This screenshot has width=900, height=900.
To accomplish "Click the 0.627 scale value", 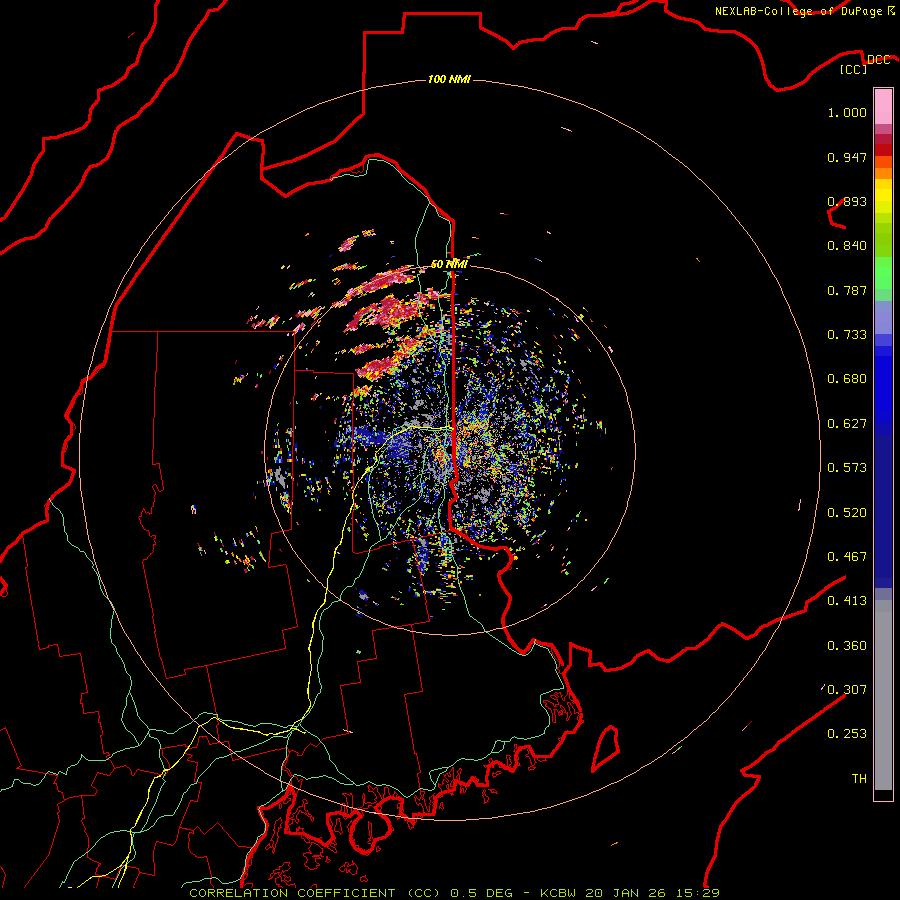I will pyautogui.click(x=847, y=424).
